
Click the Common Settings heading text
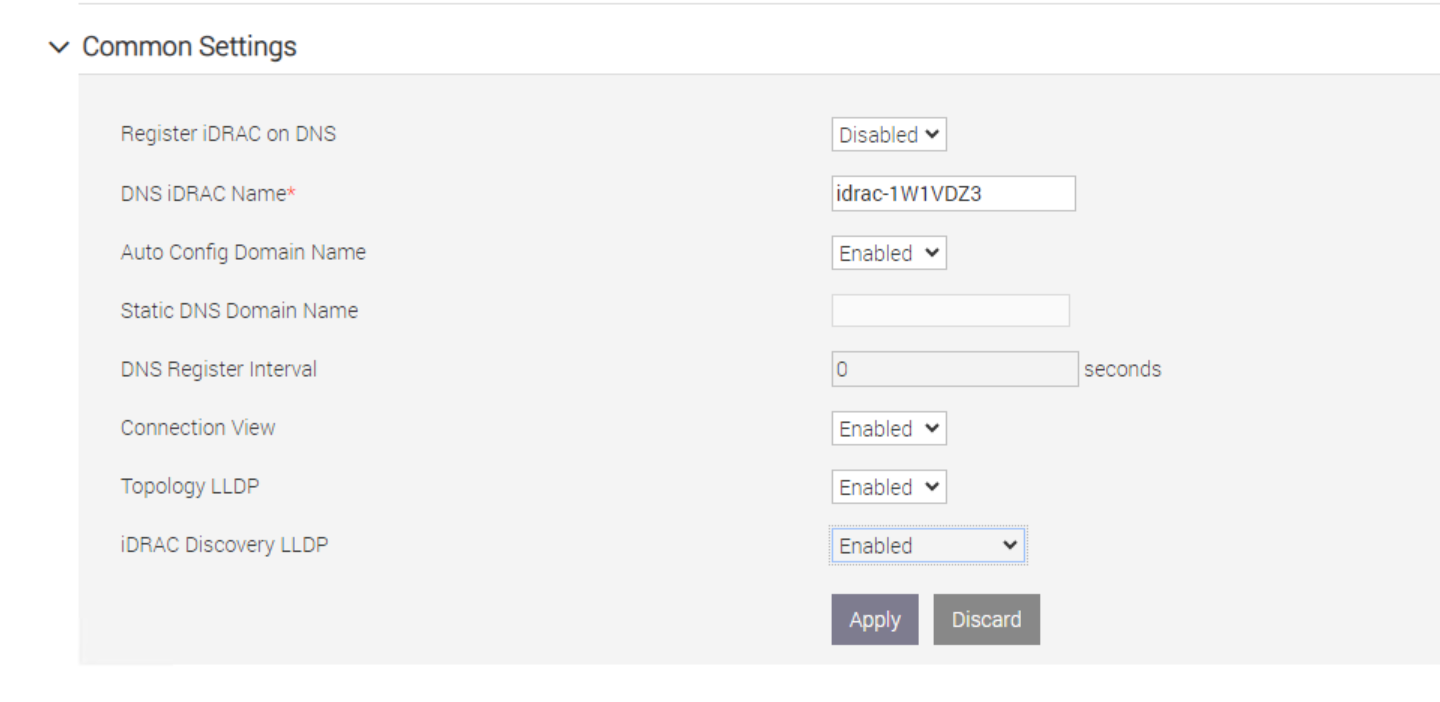189,47
